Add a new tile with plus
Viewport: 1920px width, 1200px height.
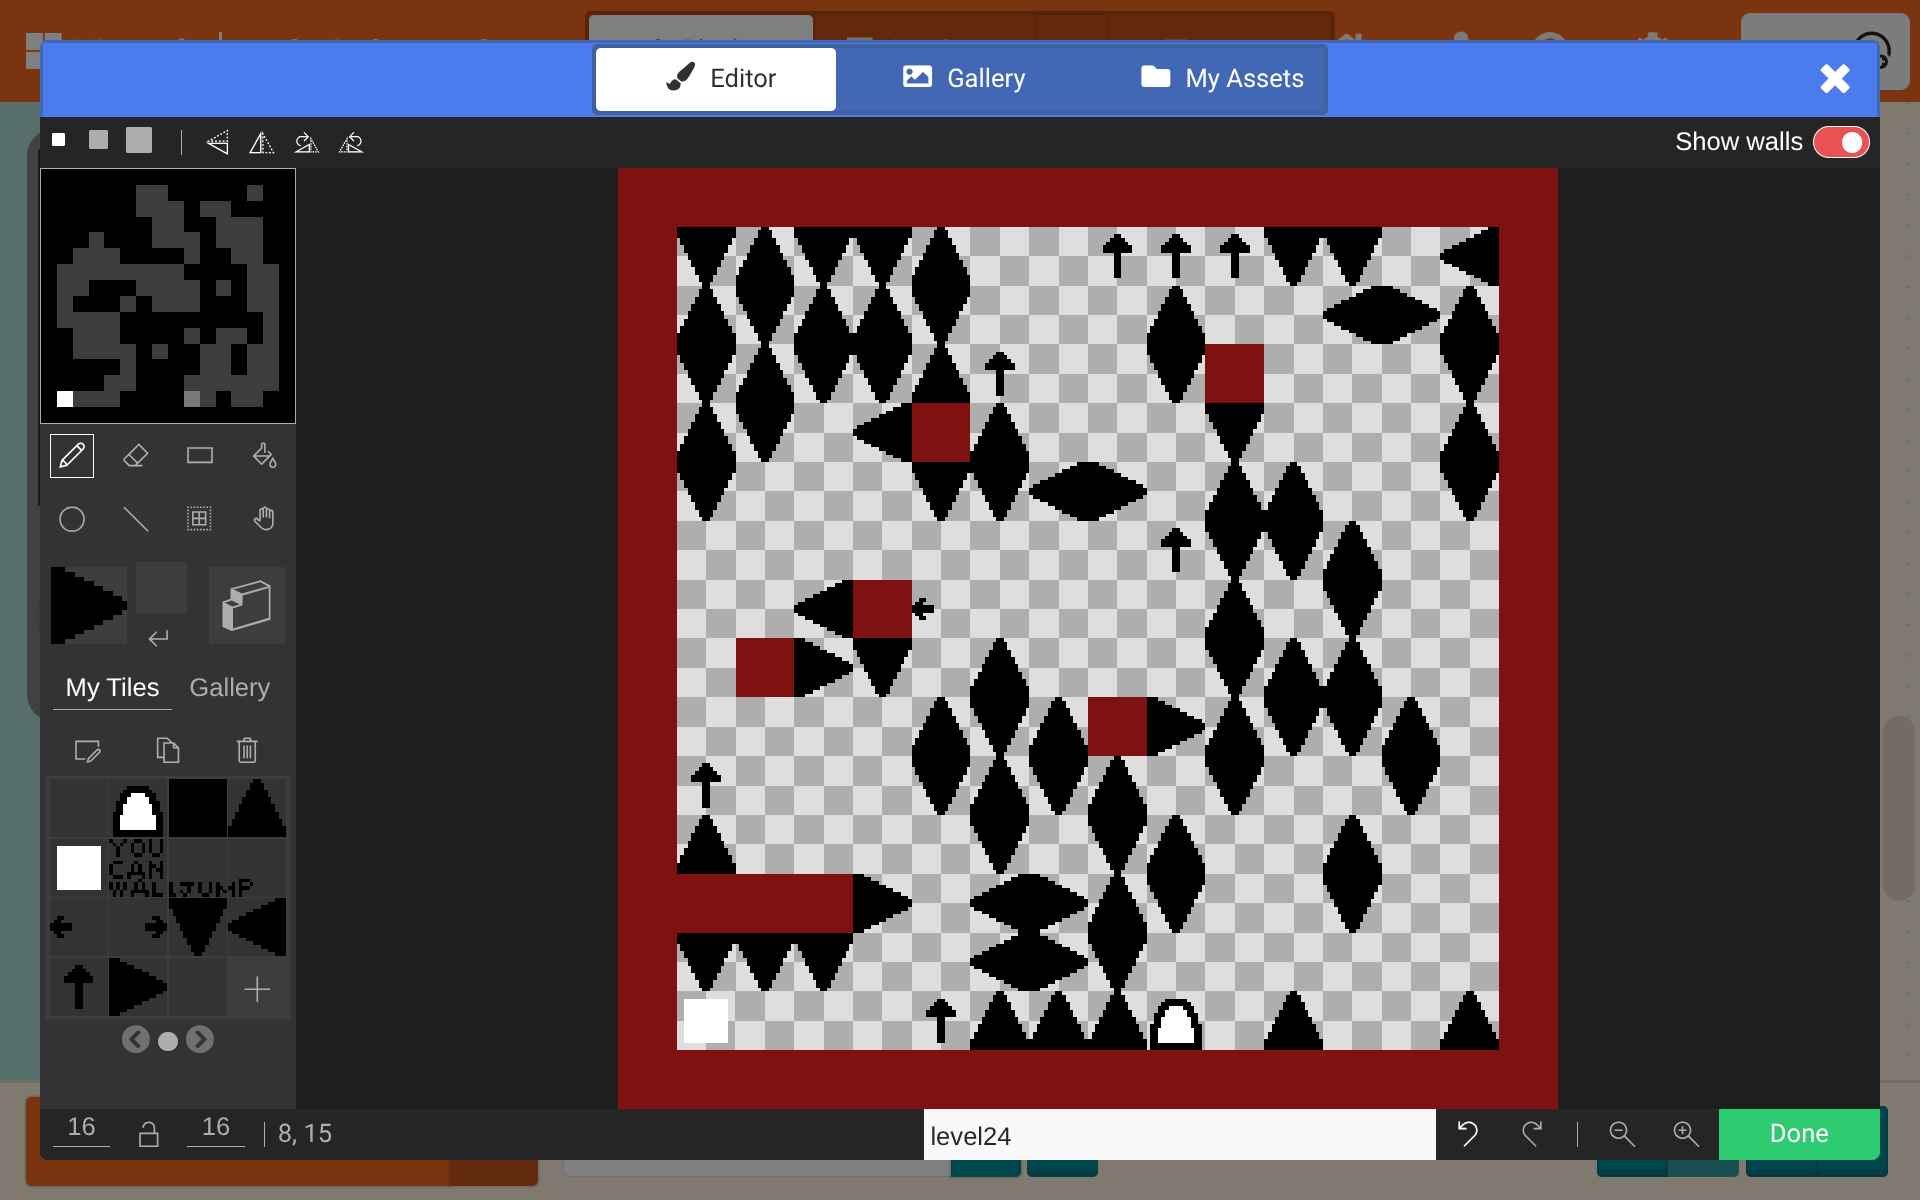[257, 989]
